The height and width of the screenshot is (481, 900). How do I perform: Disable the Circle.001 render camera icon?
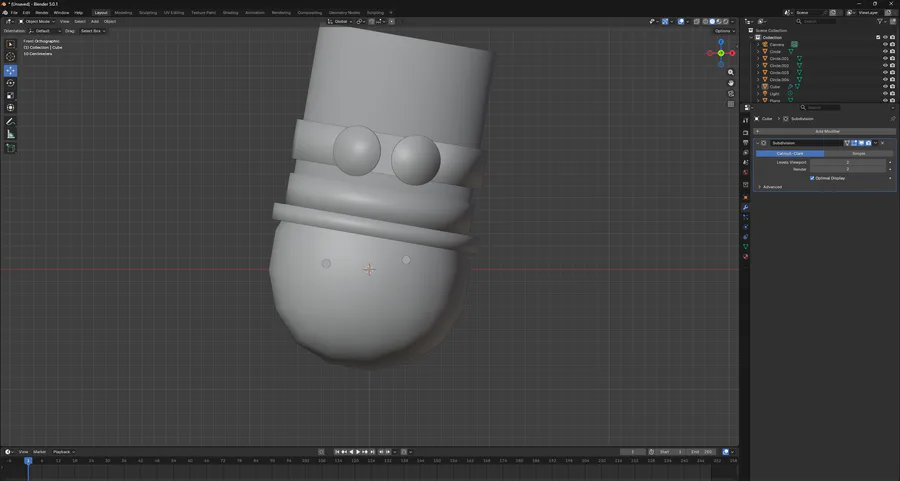click(893, 59)
